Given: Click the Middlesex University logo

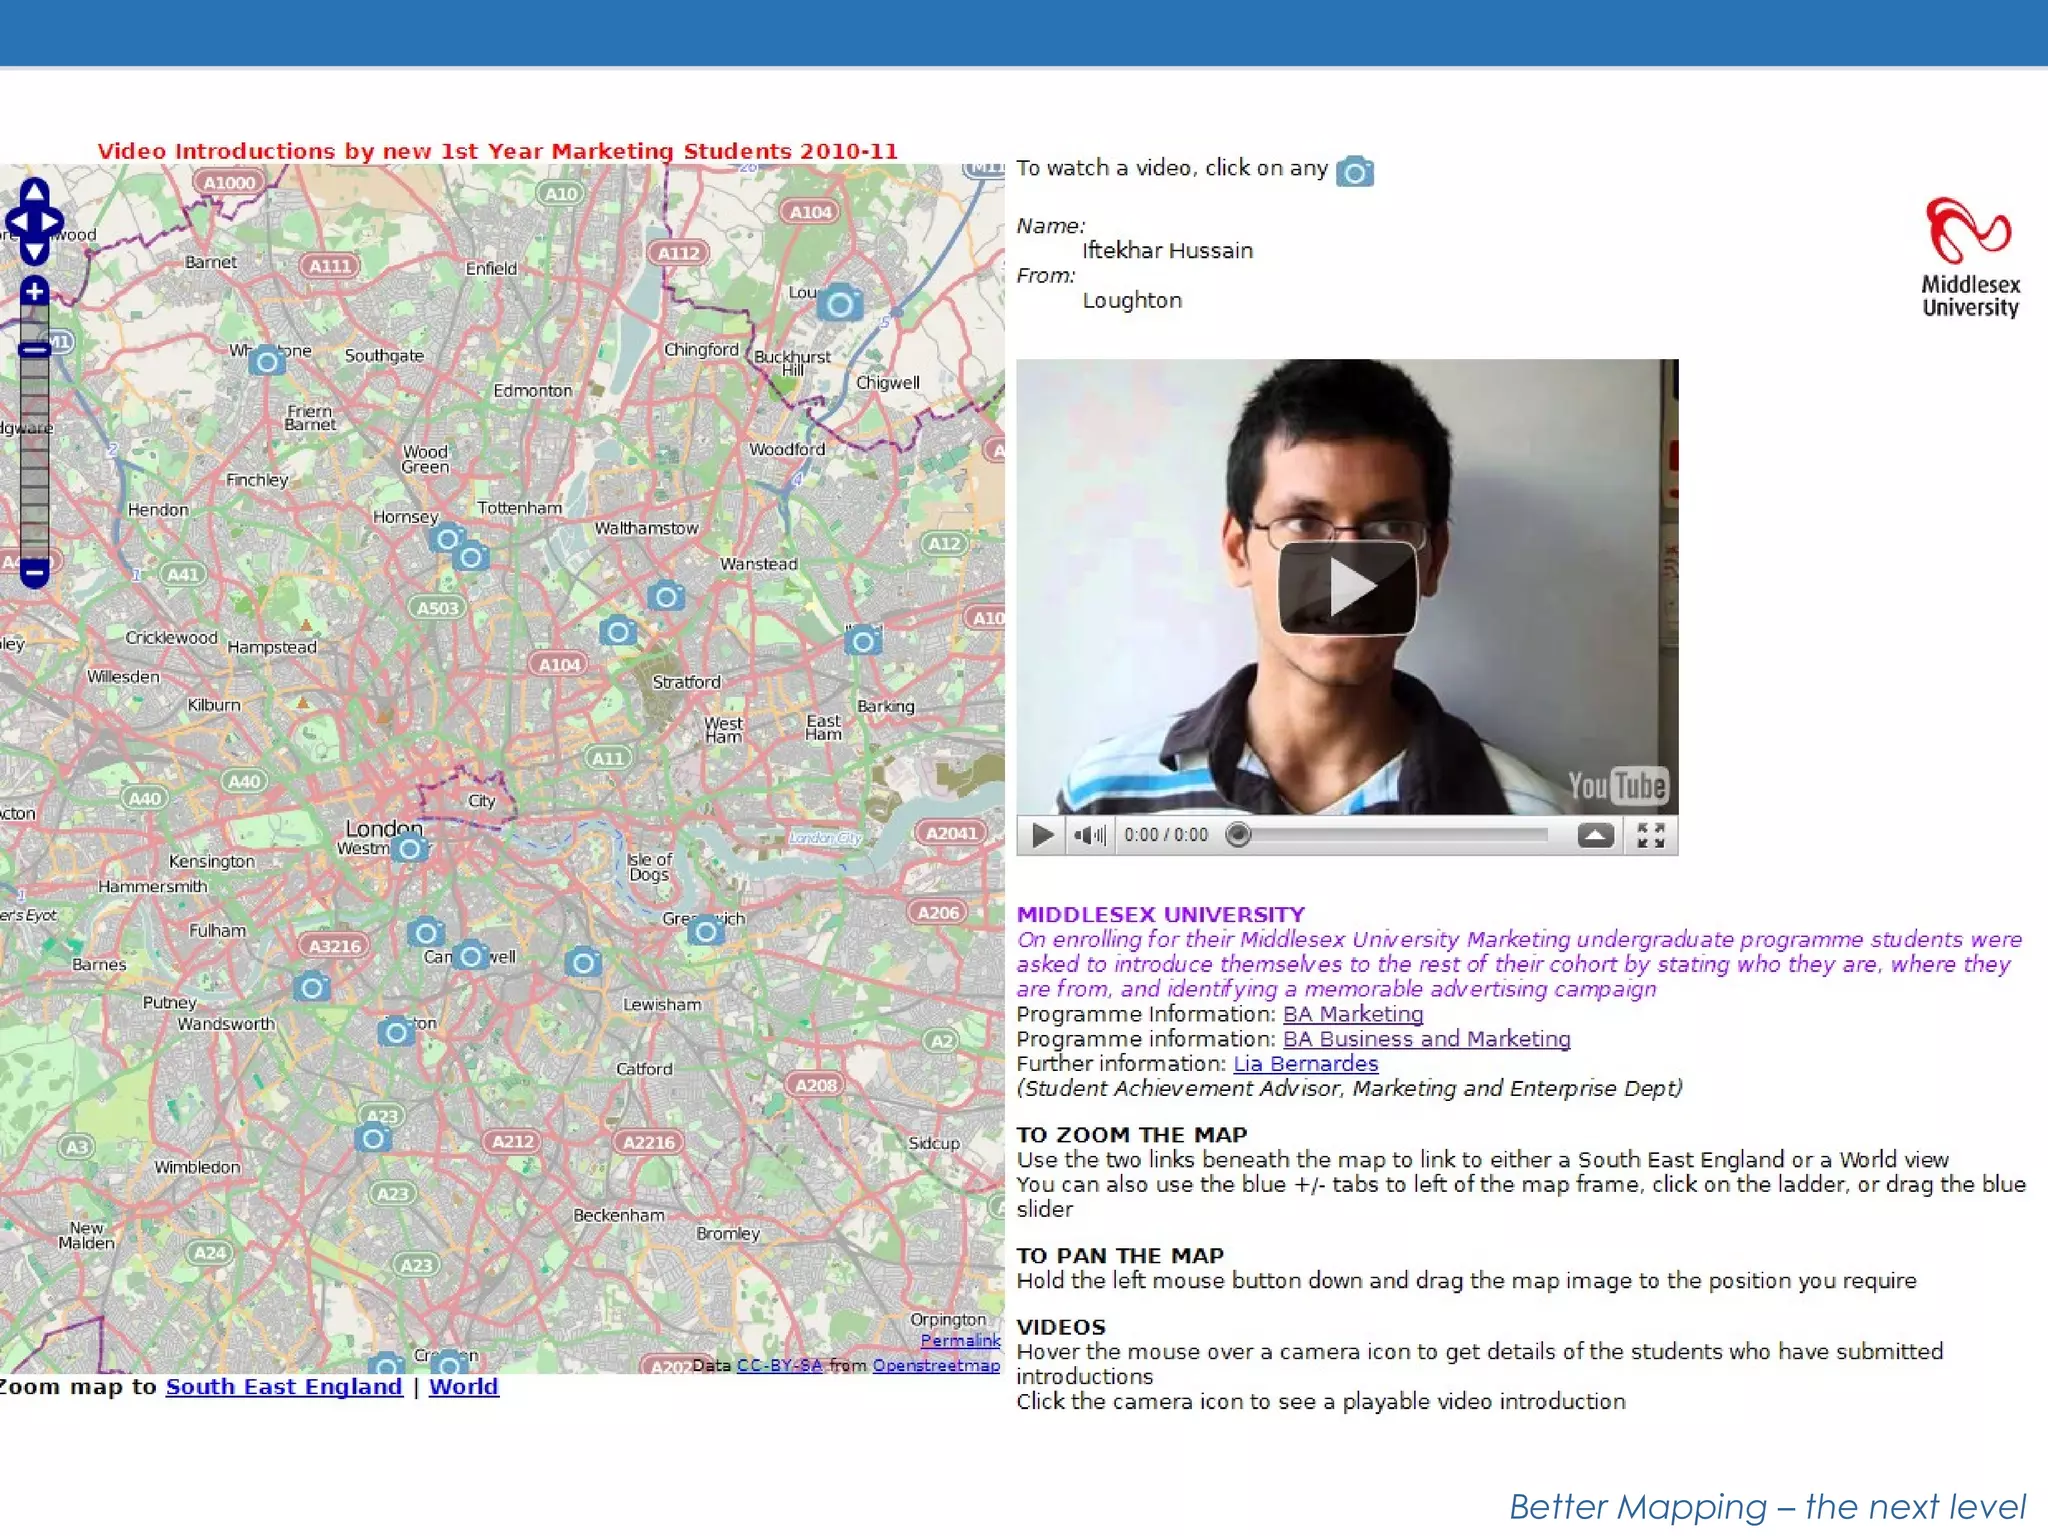Looking at the screenshot, I should point(1970,258).
